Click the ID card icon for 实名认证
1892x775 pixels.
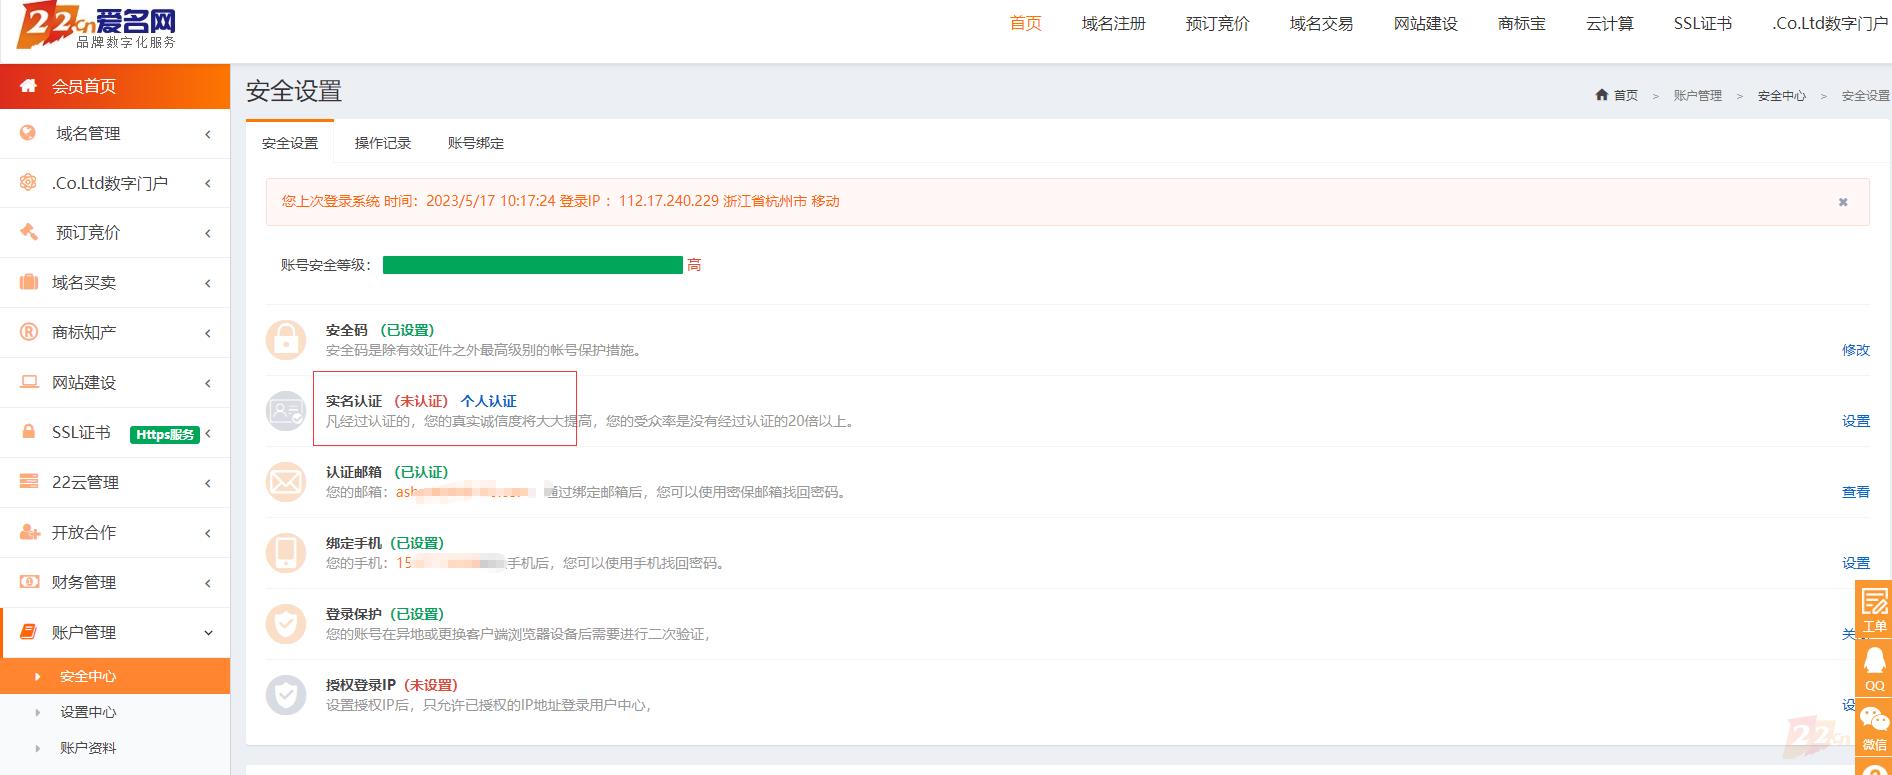[286, 411]
